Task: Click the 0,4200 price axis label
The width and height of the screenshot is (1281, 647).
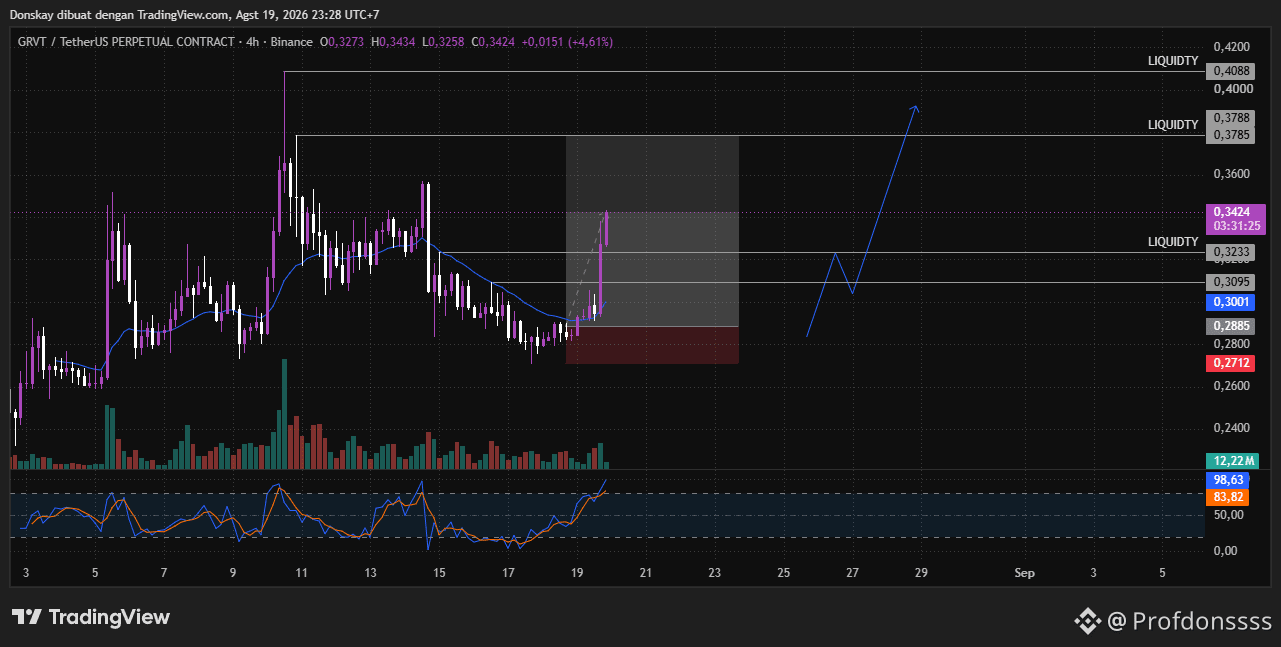Action: click(1231, 47)
